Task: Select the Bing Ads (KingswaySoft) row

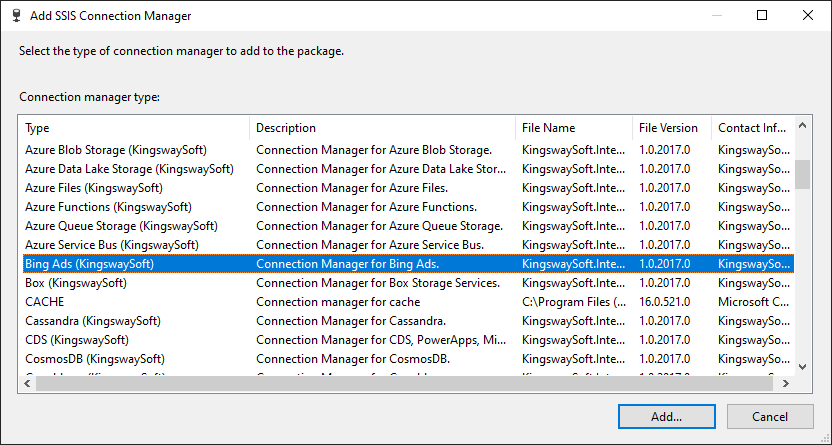Action: coord(408,264)
